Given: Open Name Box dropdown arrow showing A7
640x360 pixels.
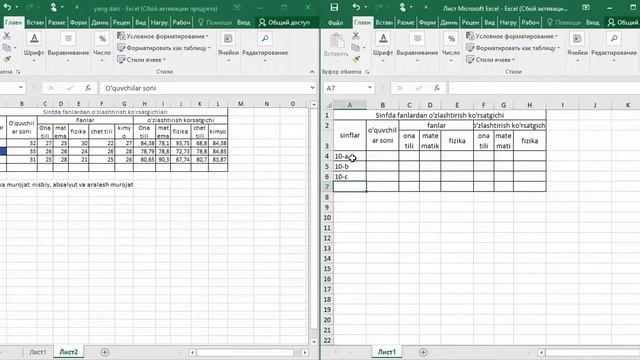Looking at the screenshot, I should point(369,88).
